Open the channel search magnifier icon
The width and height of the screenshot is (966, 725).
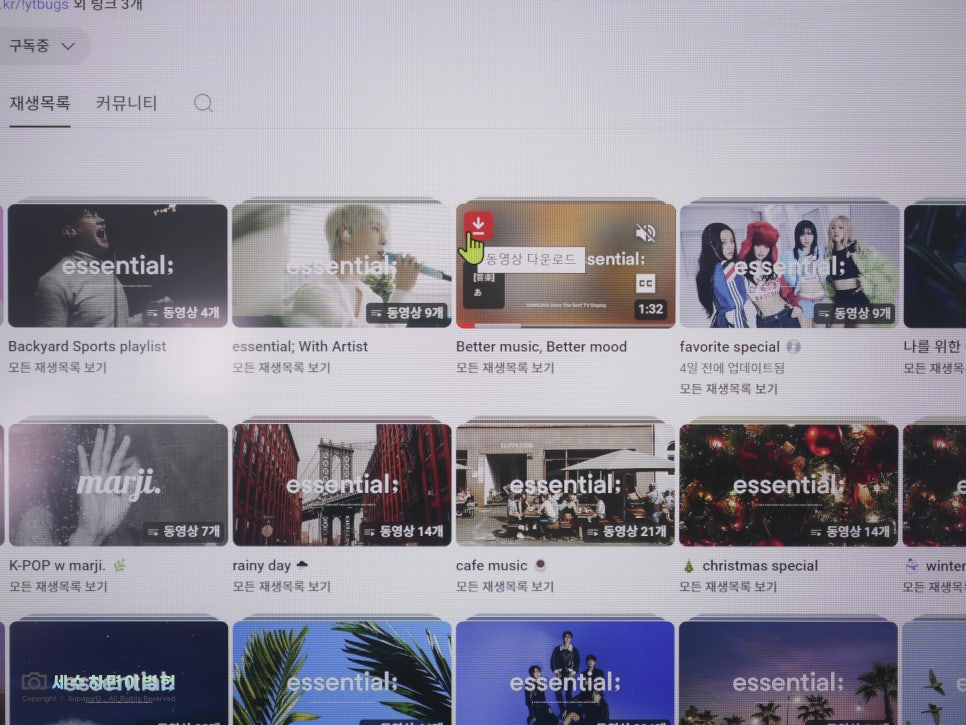coord(203,103)
